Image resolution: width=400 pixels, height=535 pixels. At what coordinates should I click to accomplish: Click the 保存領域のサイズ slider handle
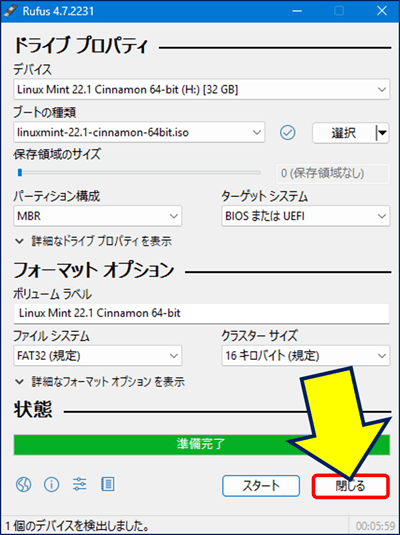20,173
